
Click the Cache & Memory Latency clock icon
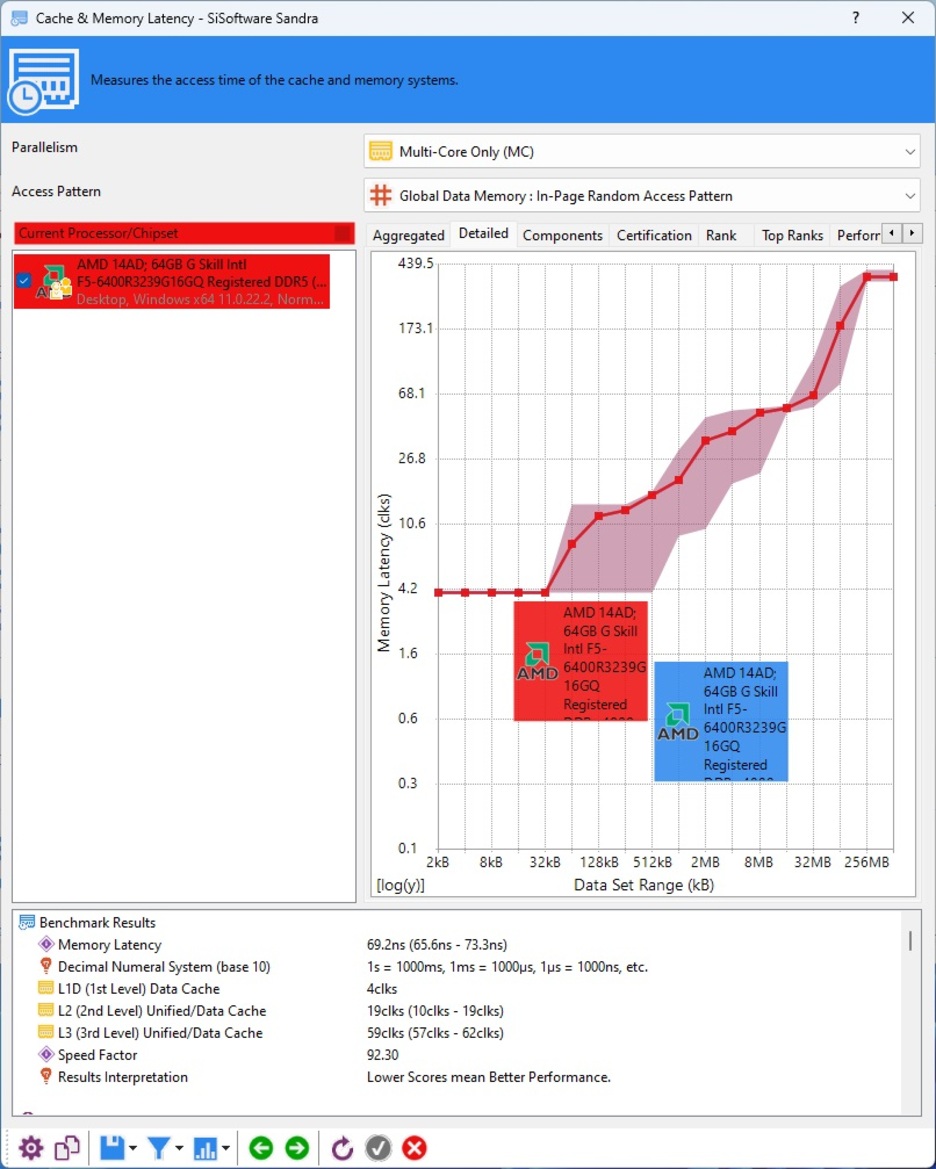43,81
